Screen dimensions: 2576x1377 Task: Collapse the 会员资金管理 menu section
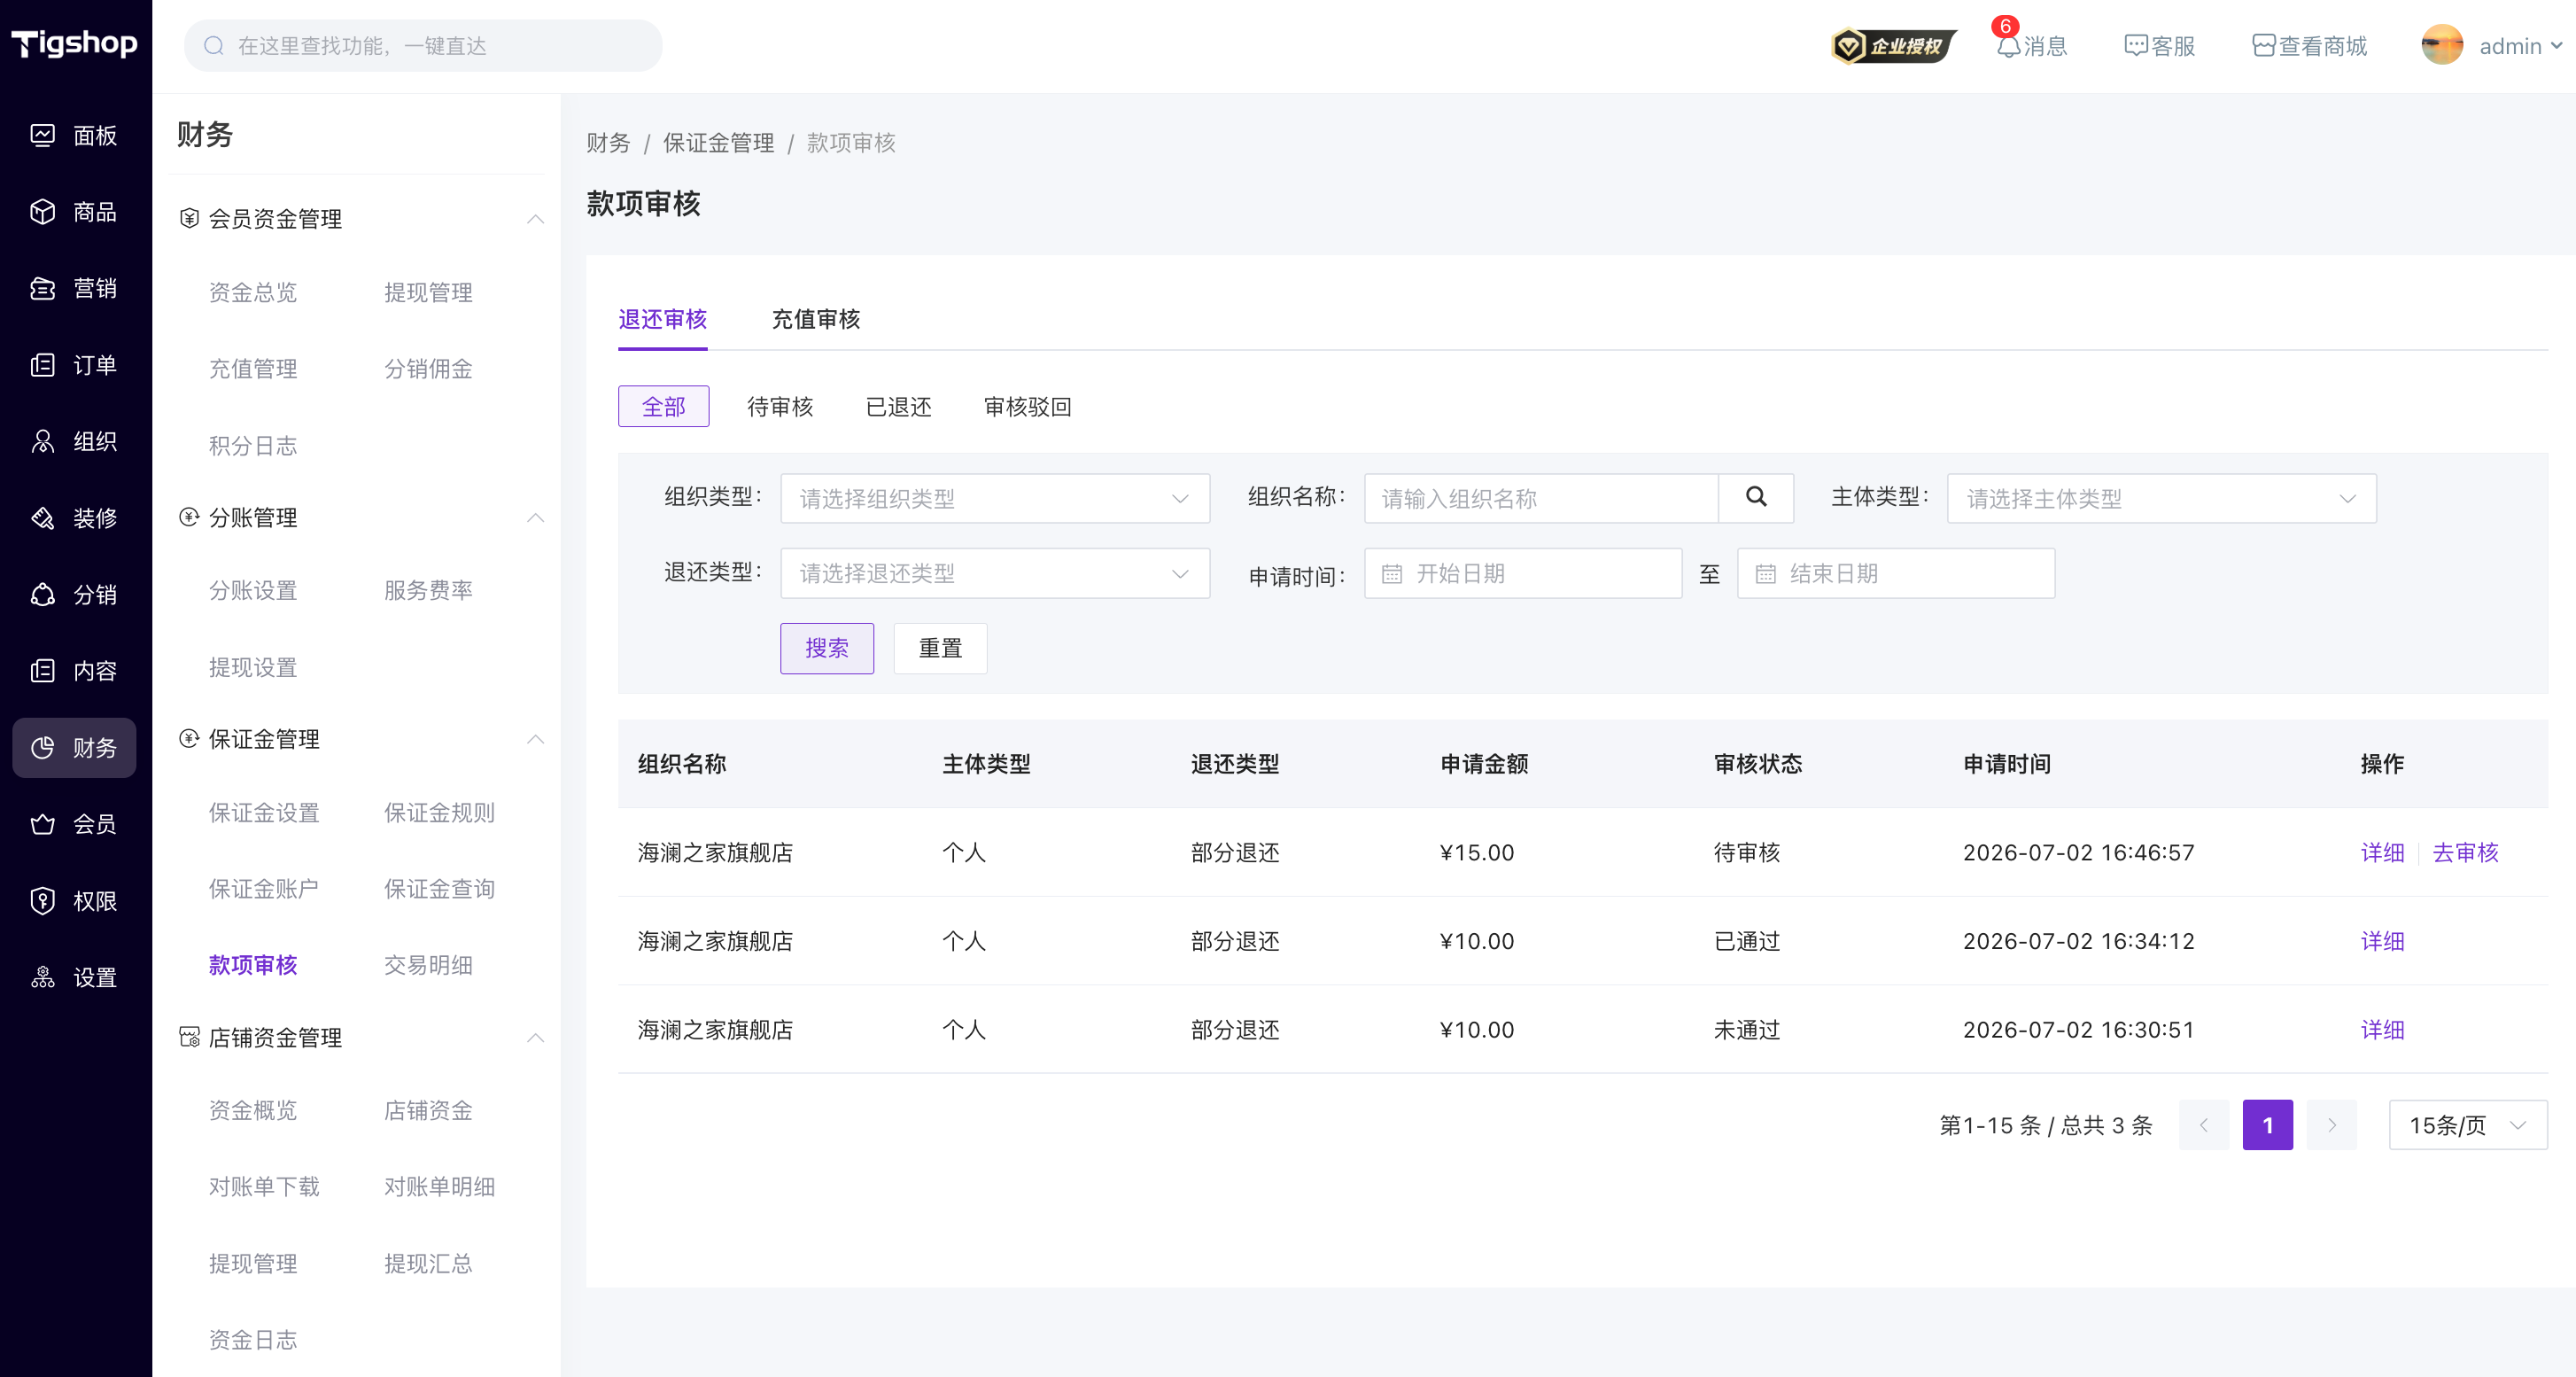tap(536, 219)
